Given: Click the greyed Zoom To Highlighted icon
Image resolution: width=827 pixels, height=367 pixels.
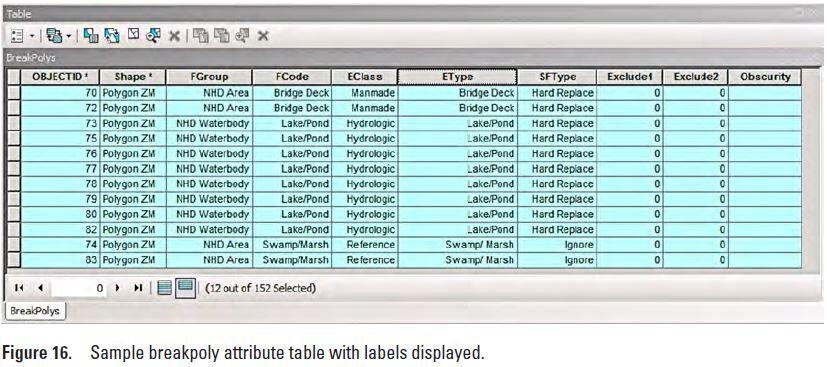Looking at the screenshot, I should pos(243,36).
